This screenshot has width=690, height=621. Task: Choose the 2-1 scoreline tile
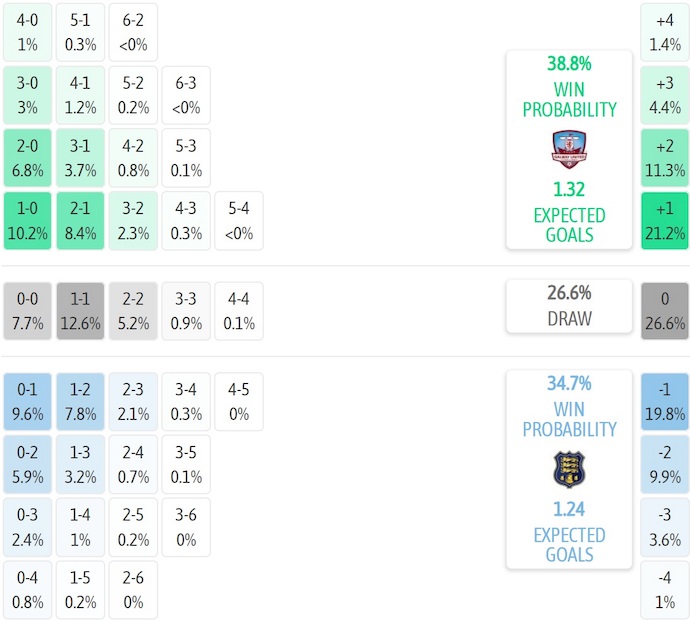80,221
